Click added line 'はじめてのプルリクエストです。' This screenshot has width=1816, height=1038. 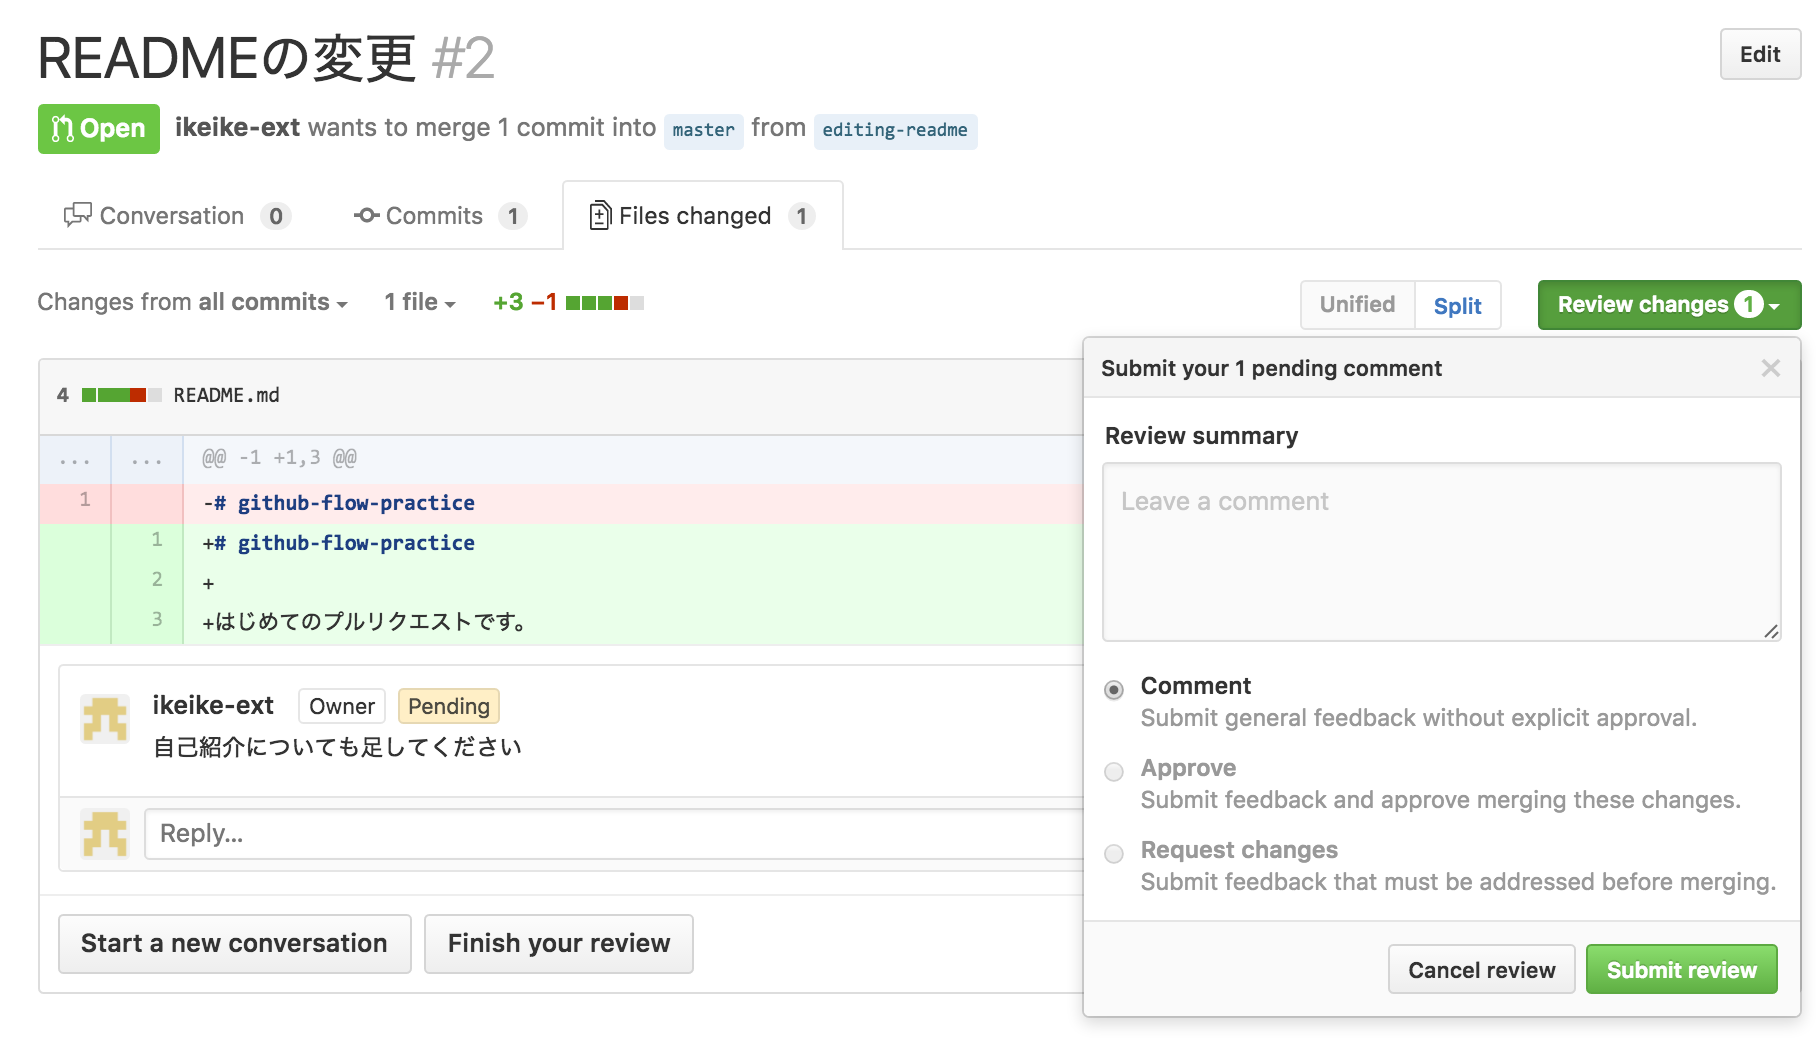tap(364, 622)
